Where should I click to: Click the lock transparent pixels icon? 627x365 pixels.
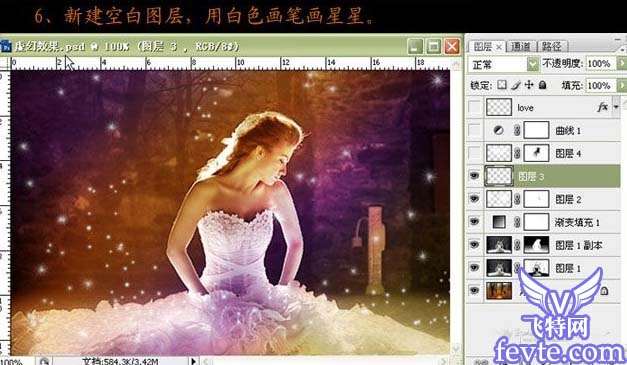point(502,85)
